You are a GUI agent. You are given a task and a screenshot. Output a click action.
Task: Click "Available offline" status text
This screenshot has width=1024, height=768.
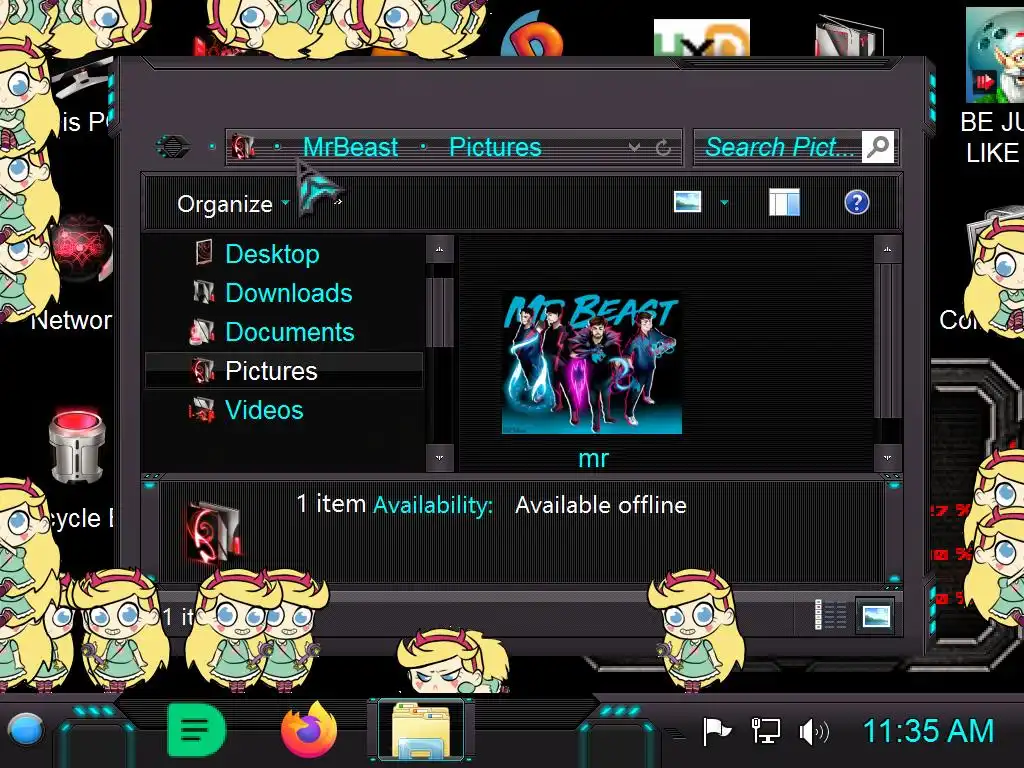[x=601, y=505]
